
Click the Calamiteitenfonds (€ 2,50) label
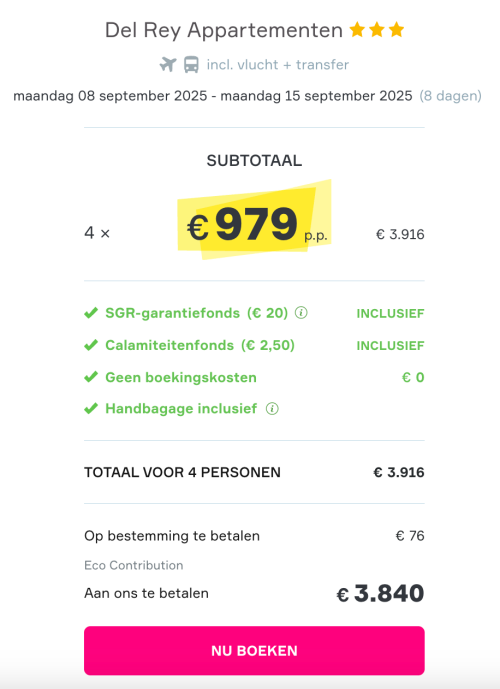[x=200, y=345]
